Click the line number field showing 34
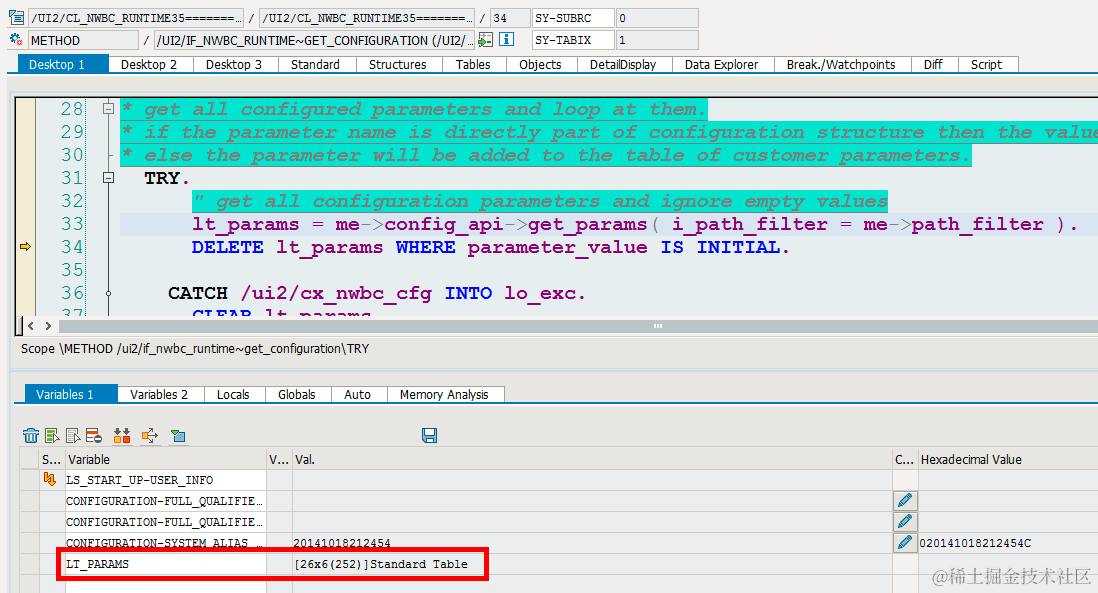1098x593 pixels. point(509,18)
